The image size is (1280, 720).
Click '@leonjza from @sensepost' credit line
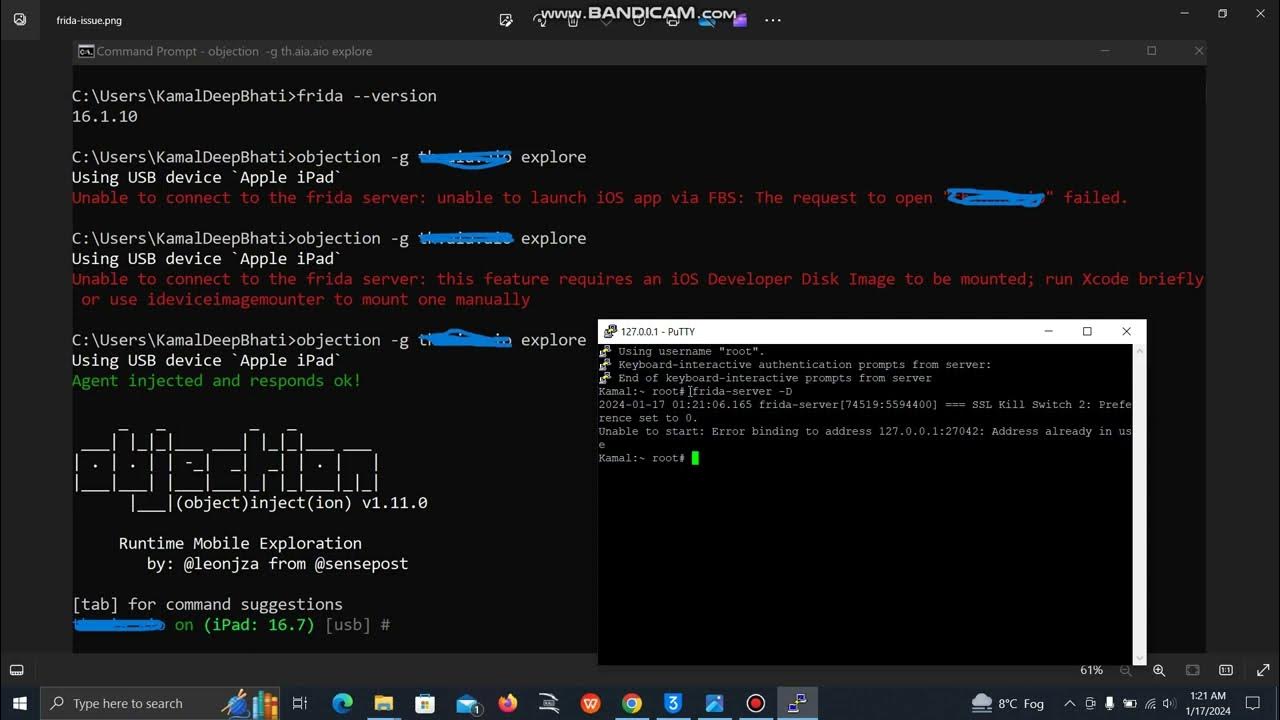(x=296, y=563)
